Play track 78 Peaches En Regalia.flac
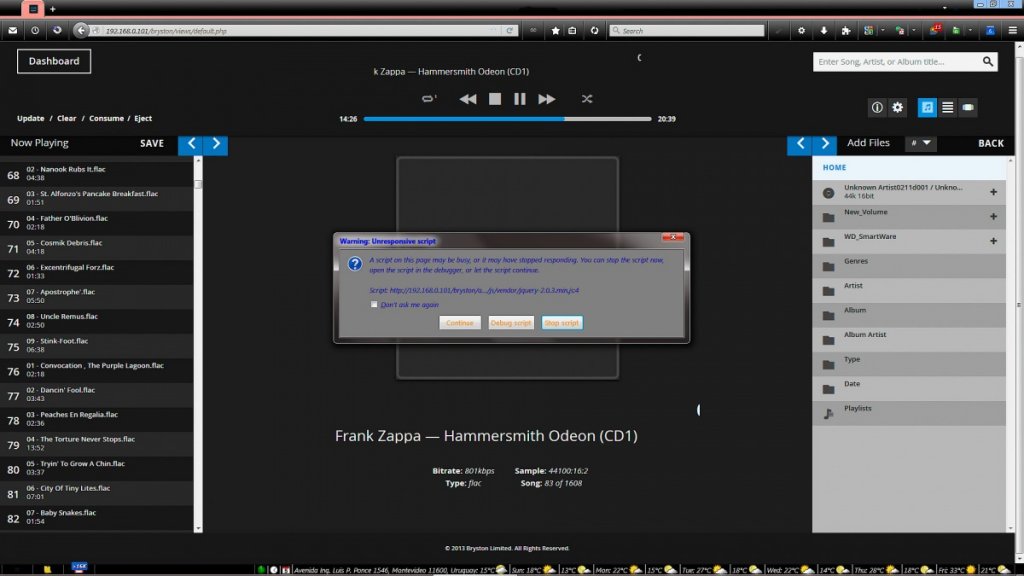Viewport: 1024px width, 576px height. tap(97, 420)
